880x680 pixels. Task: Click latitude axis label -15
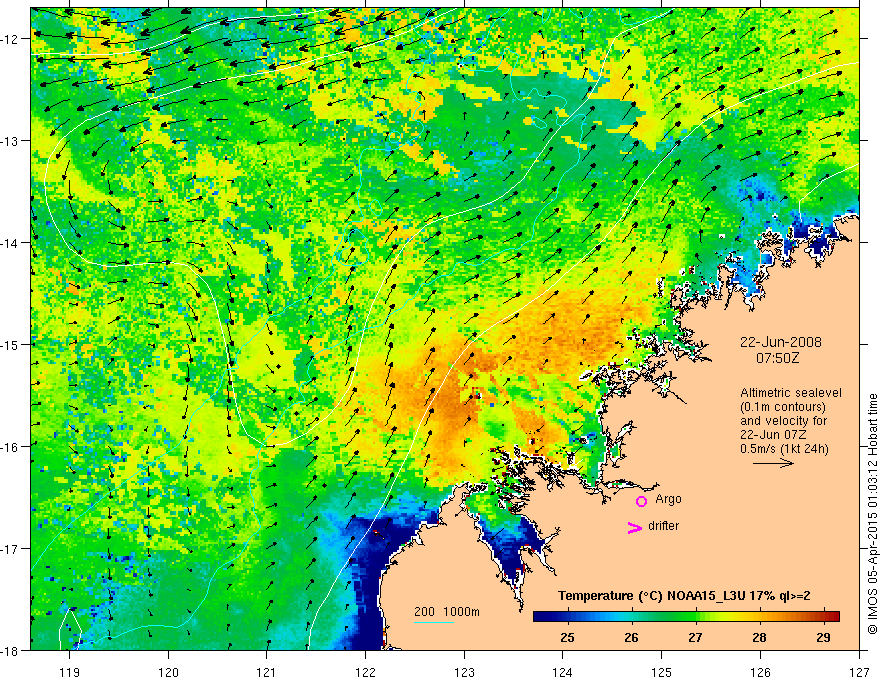[x=11, y=344]
